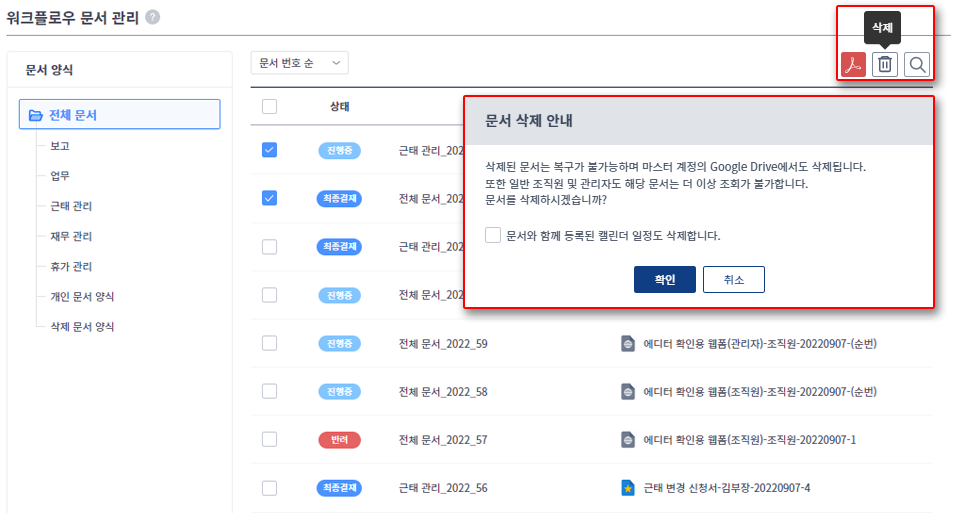Select 재무 관리 form category

71,236
